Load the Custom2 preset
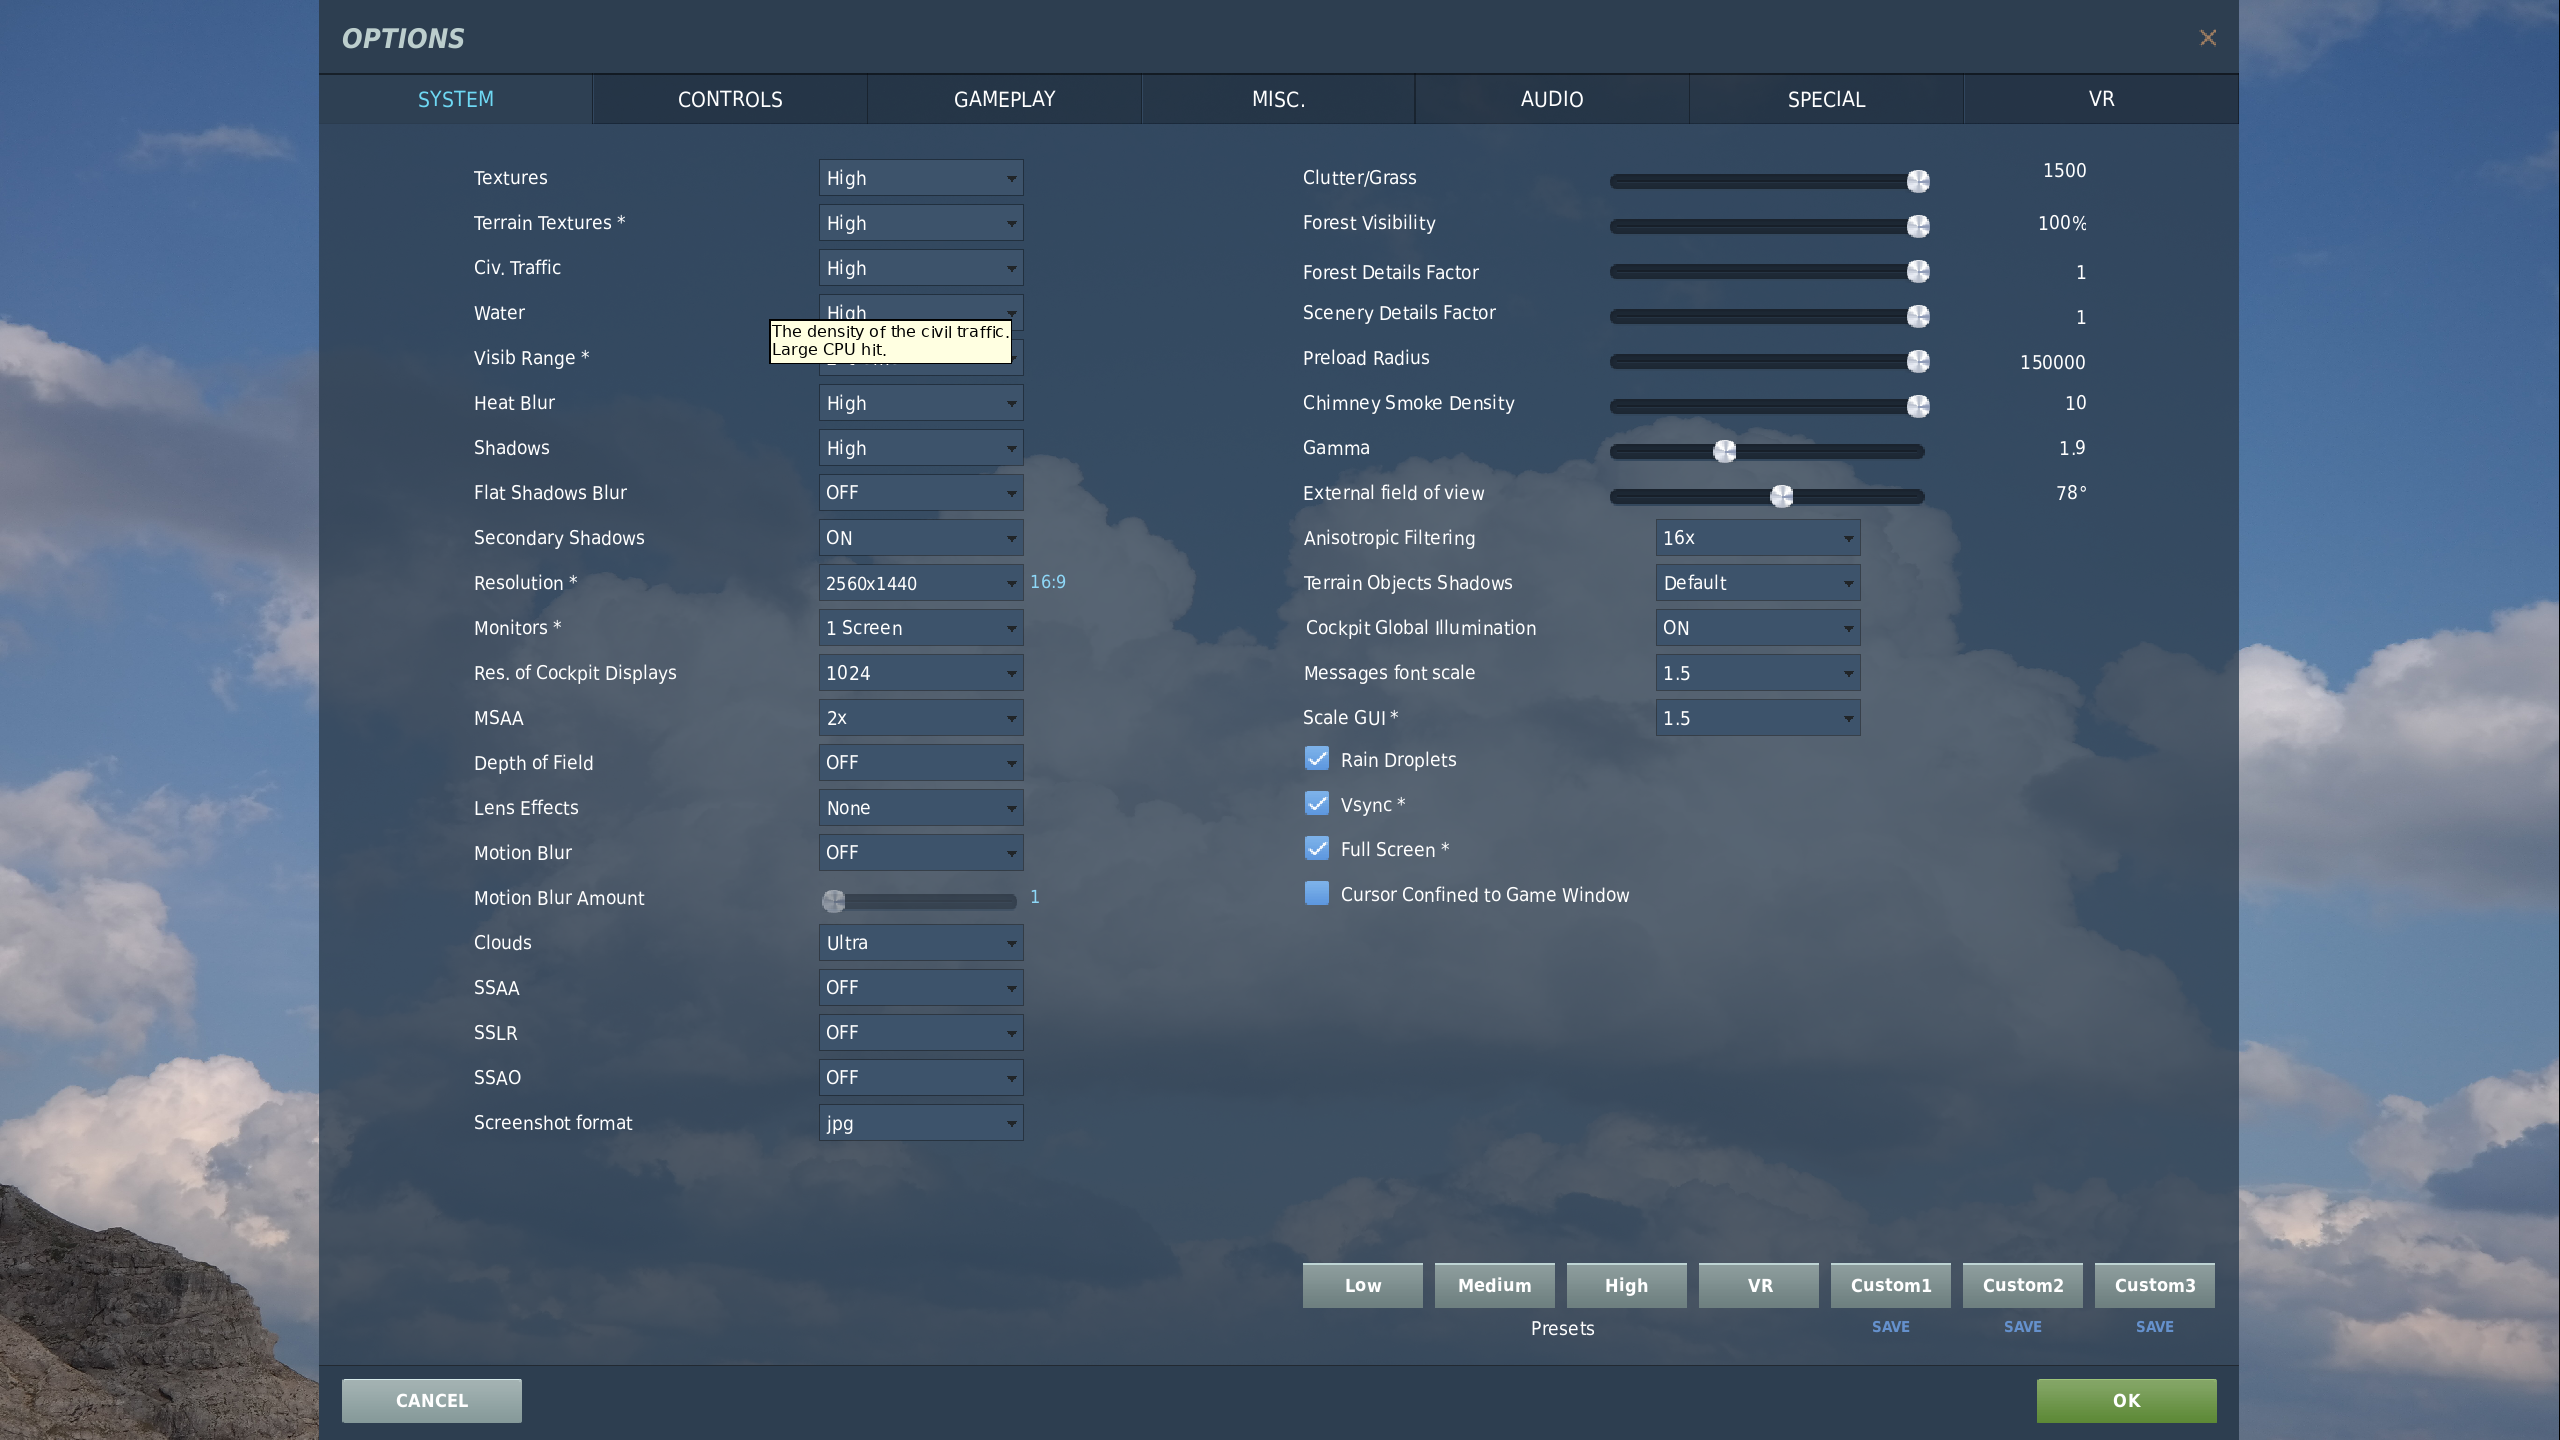This screenshot has height=1440, width=2560. tap(2022, 1285)
